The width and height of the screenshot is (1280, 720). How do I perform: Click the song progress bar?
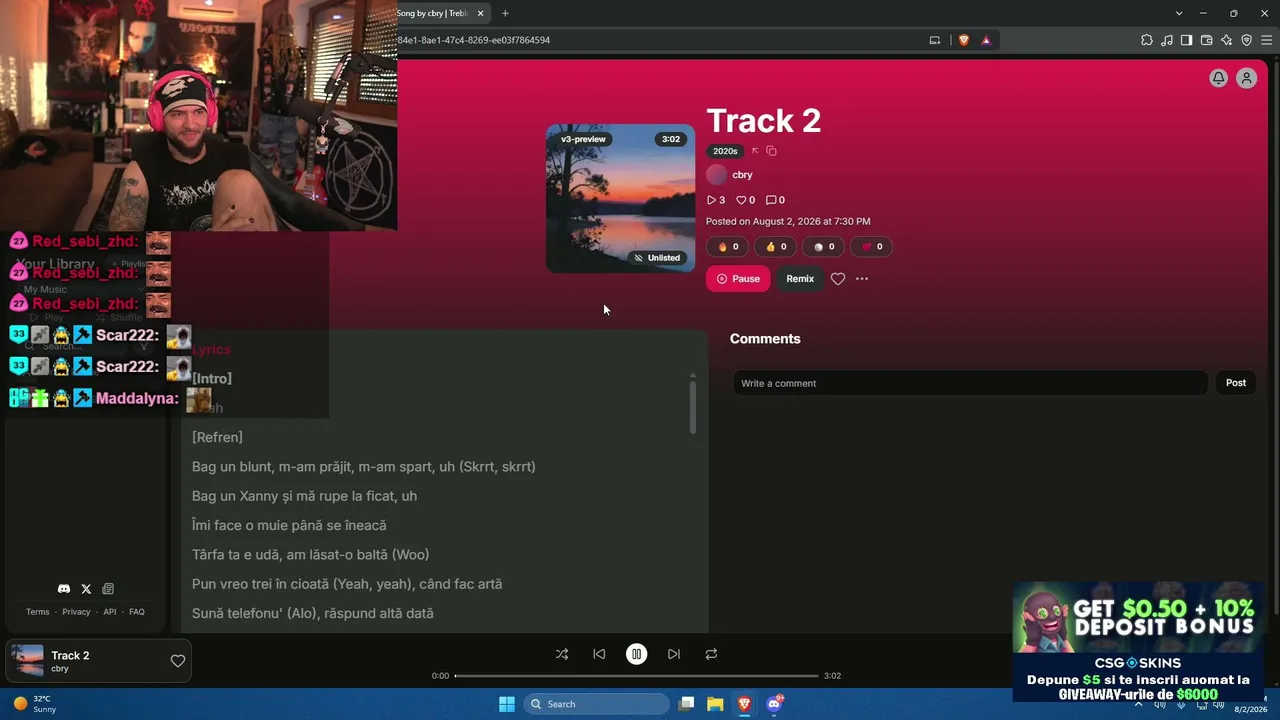[x=636, y=676]
